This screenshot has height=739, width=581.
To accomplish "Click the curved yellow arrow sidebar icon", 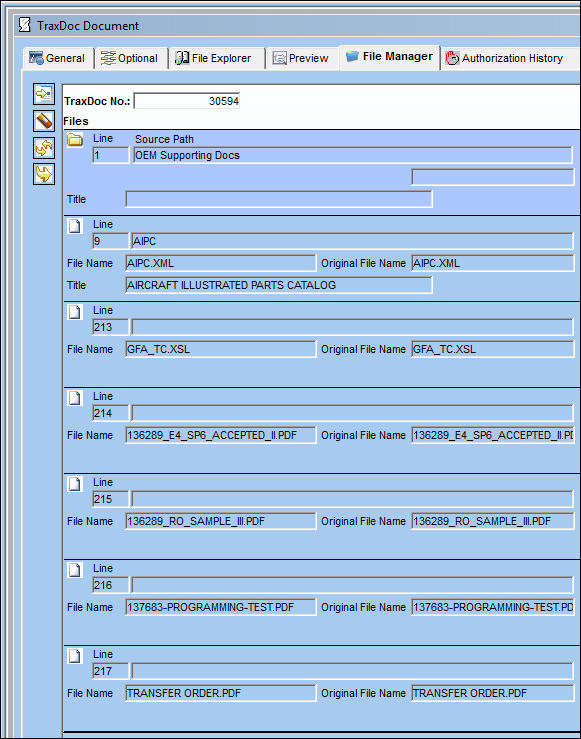I will coord(44,174).
